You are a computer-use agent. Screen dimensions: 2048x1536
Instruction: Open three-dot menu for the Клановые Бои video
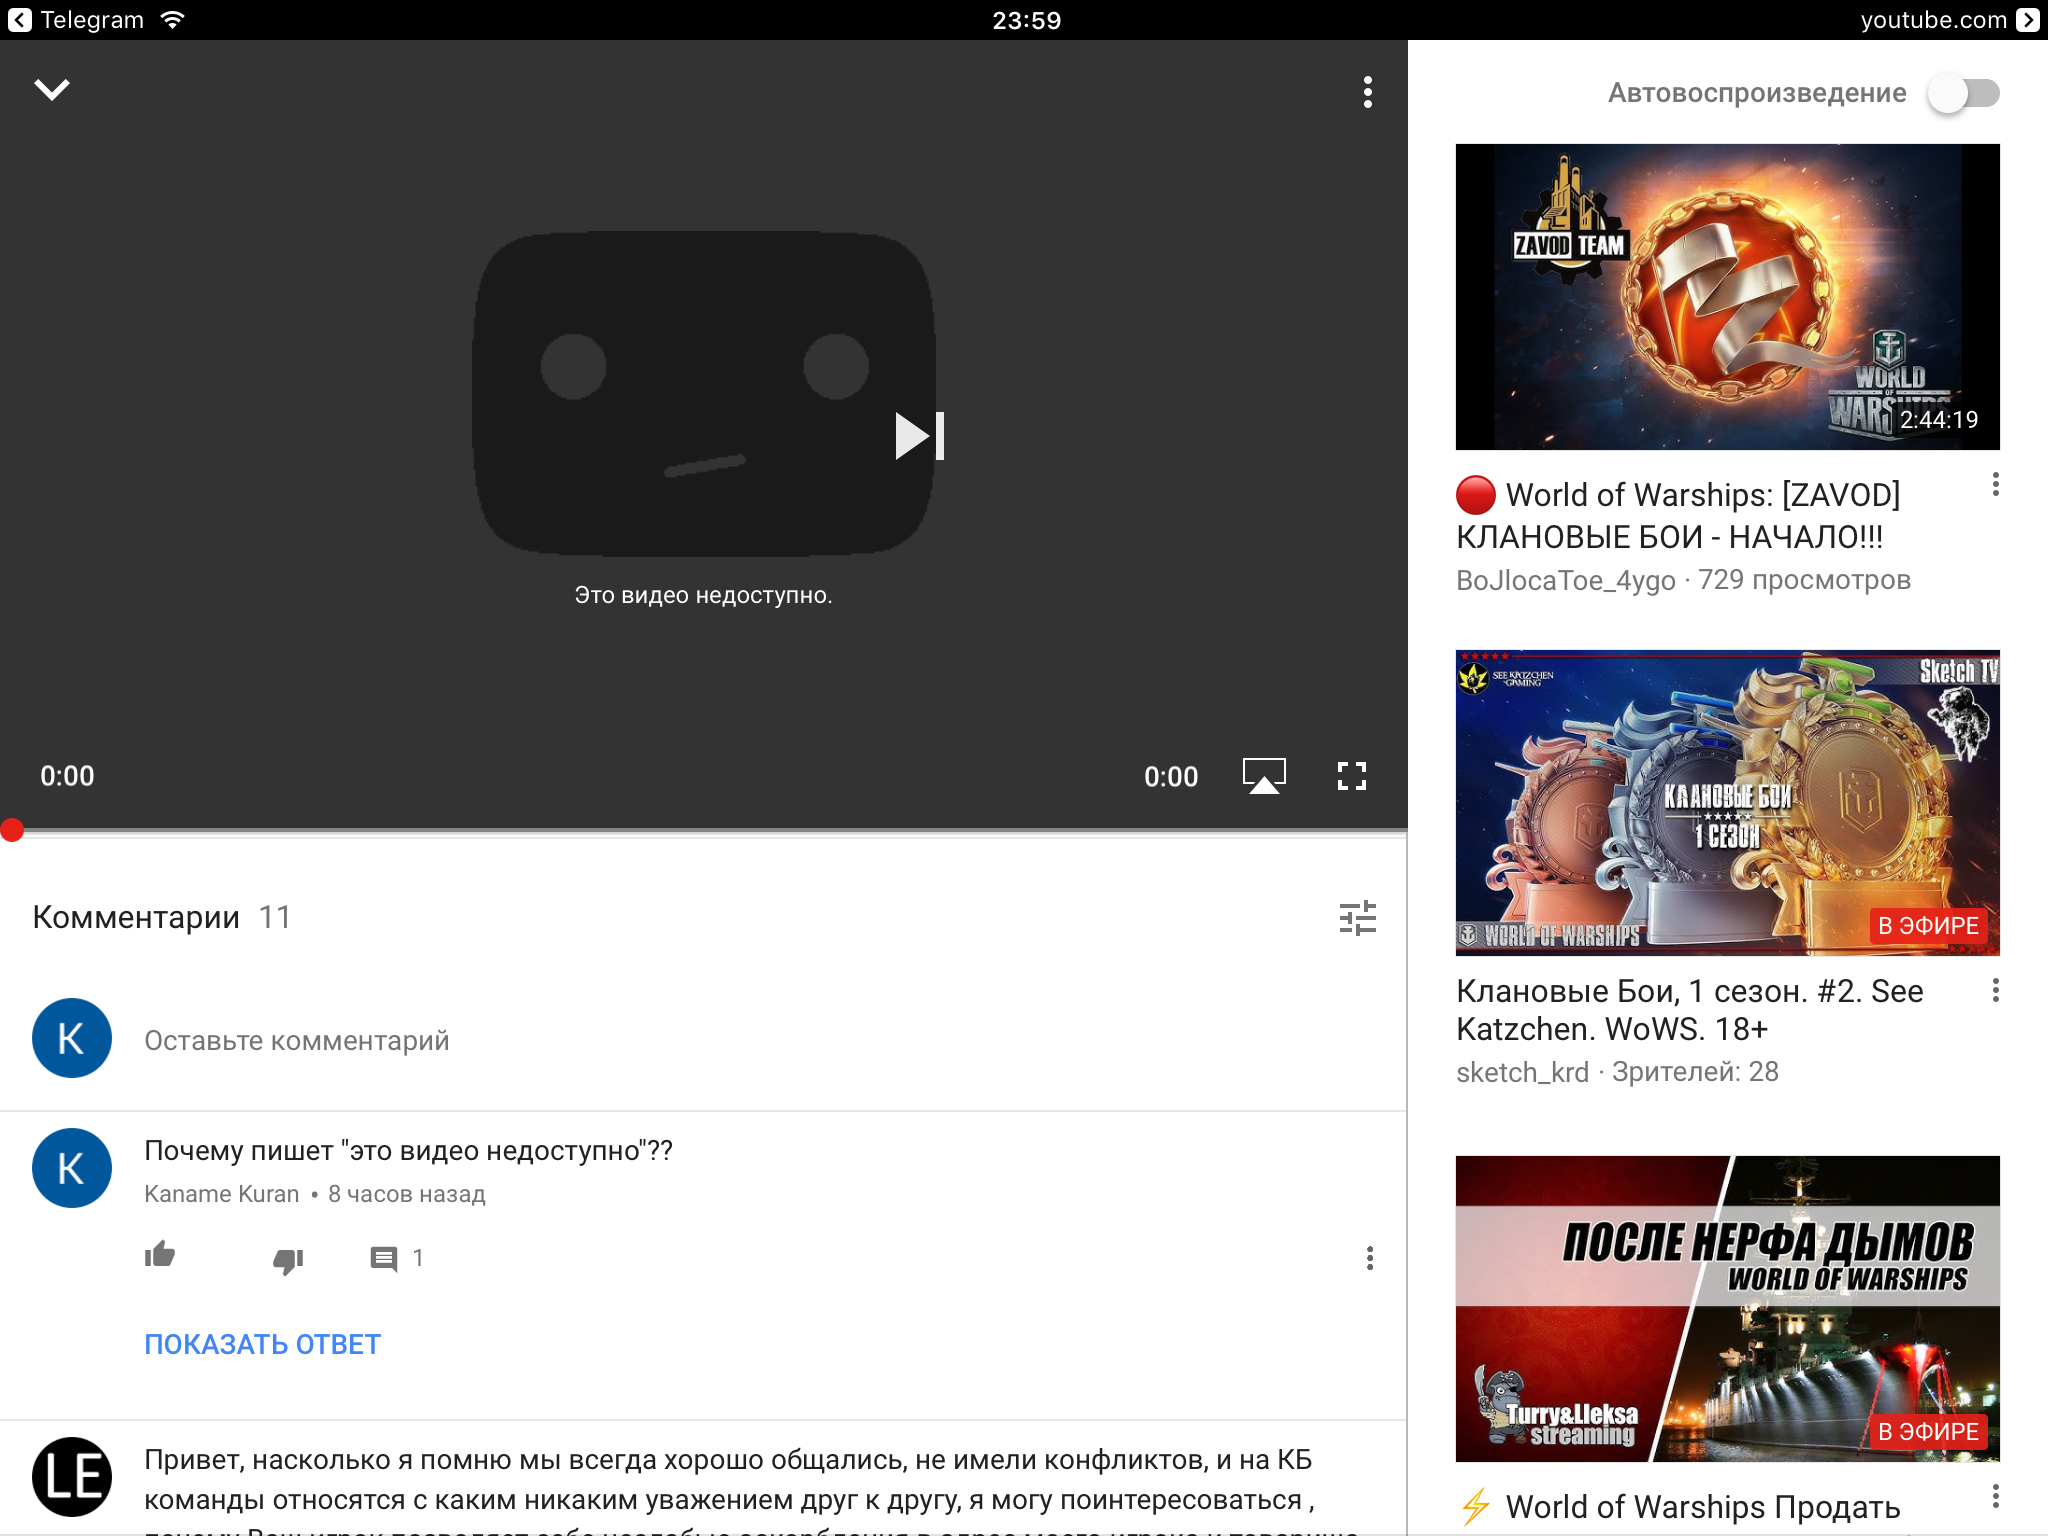click(1995, 990)
